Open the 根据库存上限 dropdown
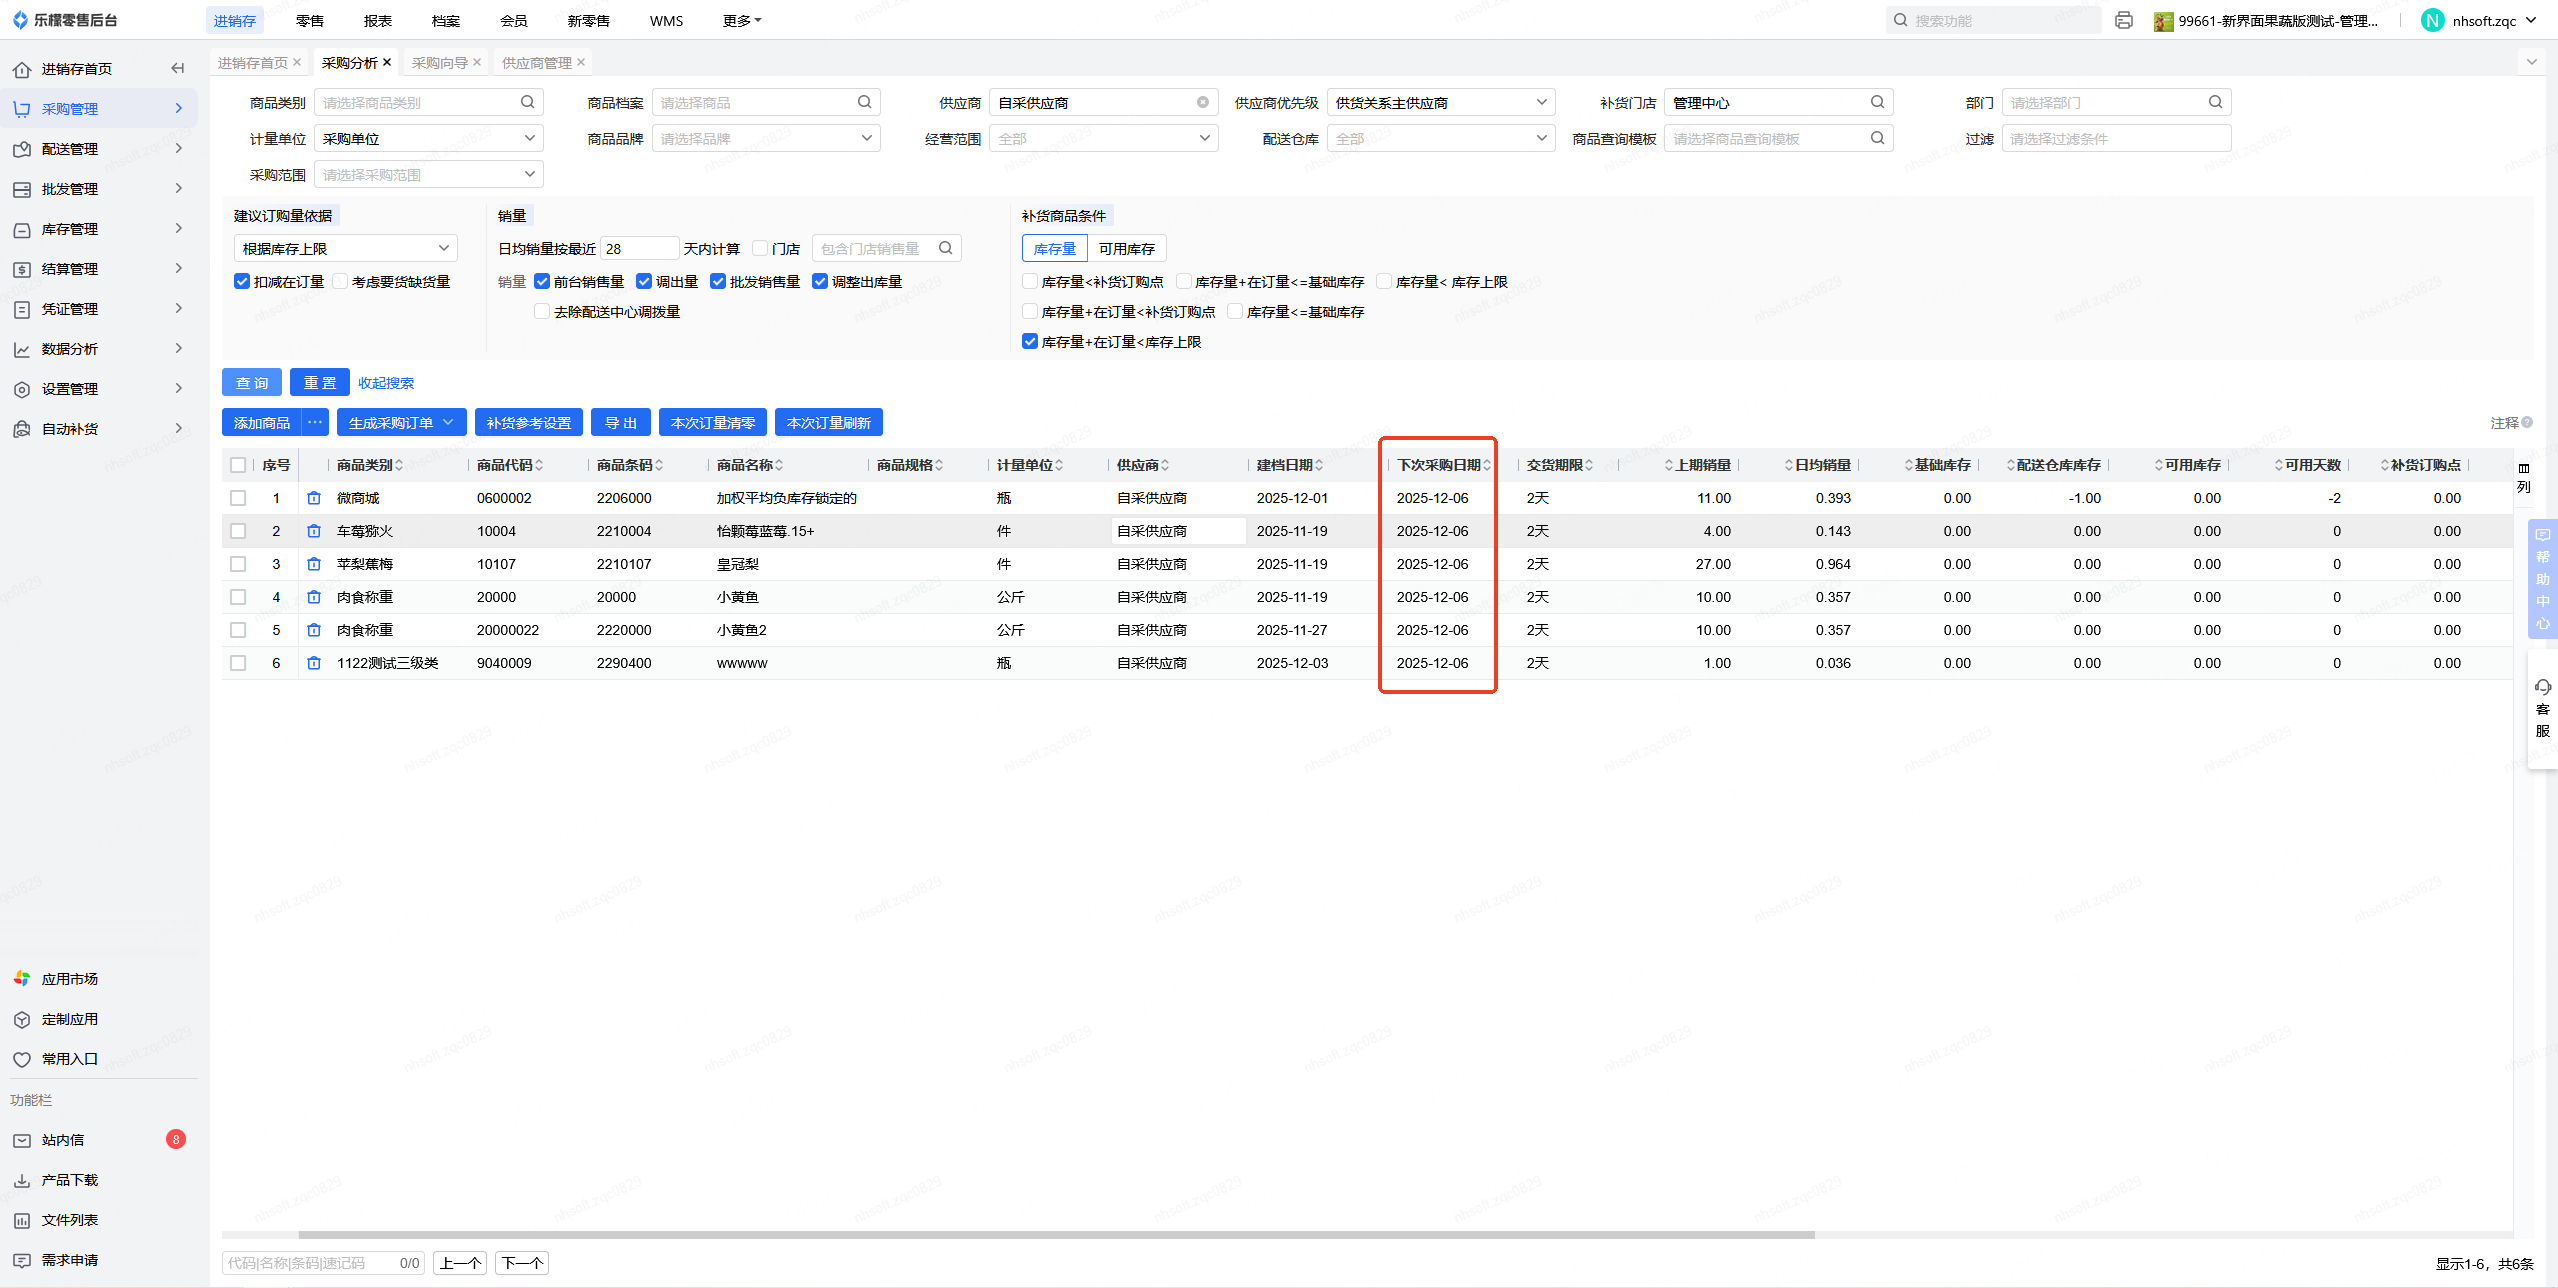 (x=345, y=248)
